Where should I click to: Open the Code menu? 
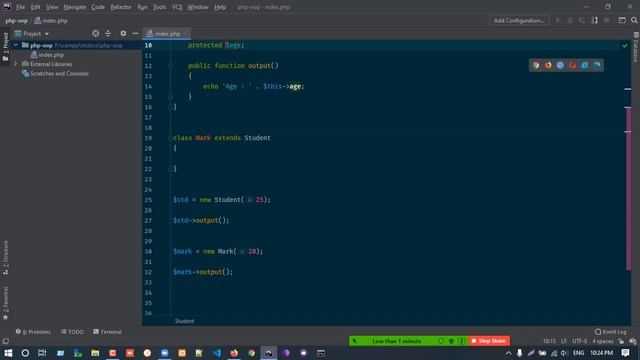[x=98, y=7]
